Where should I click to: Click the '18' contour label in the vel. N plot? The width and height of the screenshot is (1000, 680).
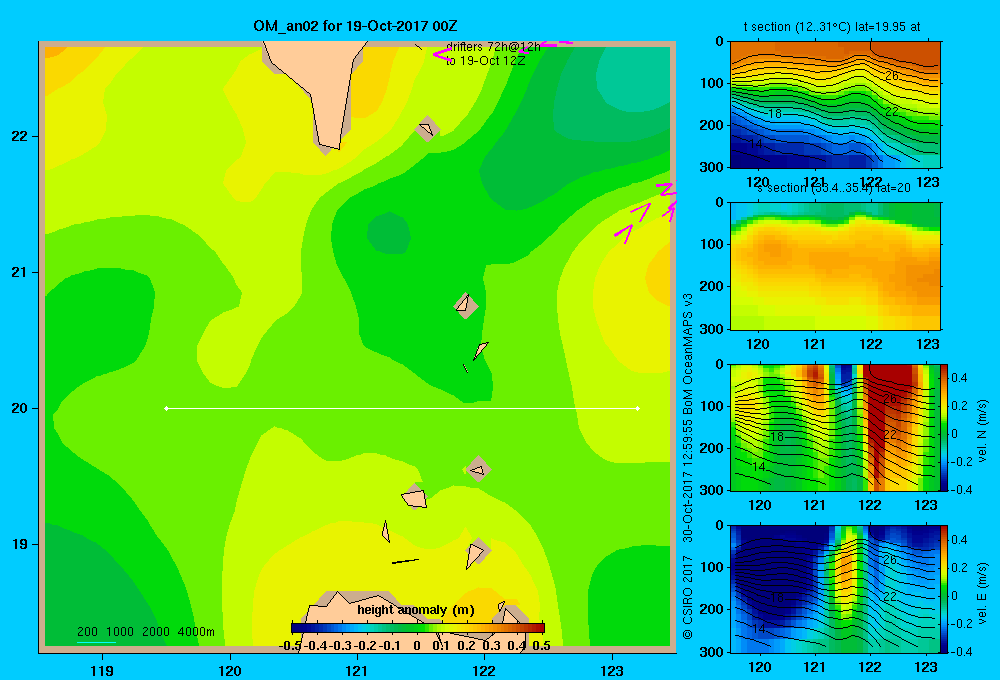tap(776, 437)
